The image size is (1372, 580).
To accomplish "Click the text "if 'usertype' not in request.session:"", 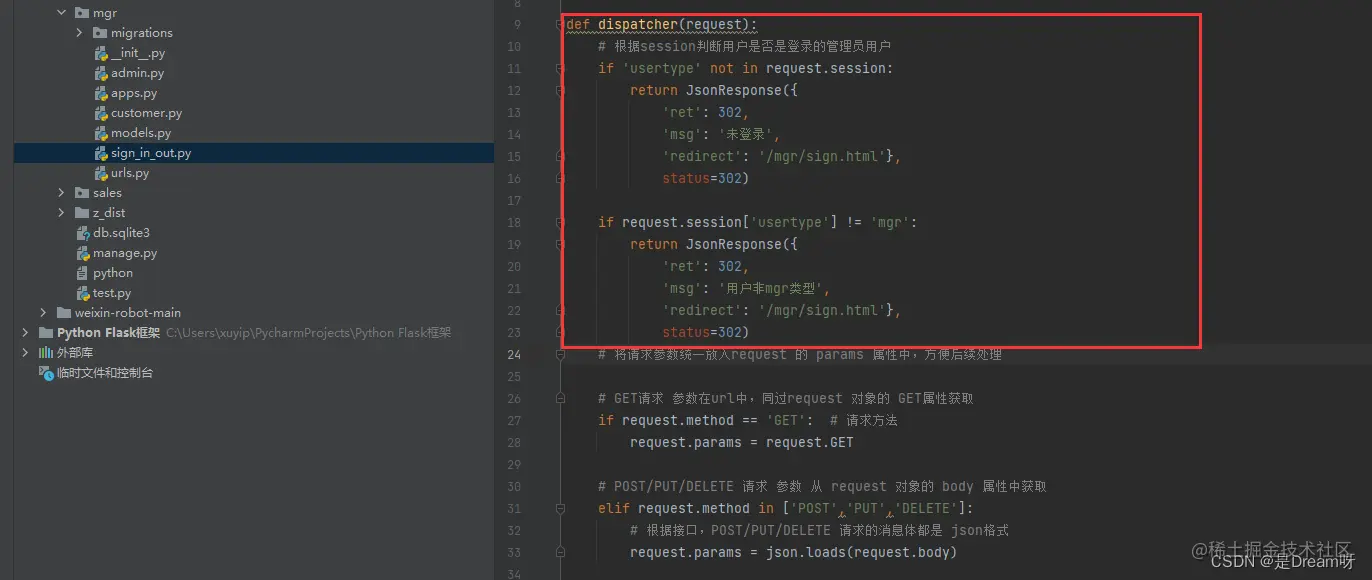I will point(745,69).
